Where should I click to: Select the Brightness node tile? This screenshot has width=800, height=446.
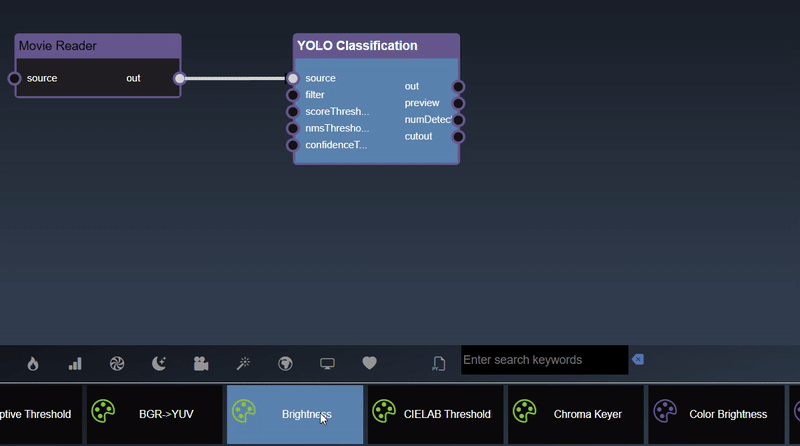pos(295,414)
